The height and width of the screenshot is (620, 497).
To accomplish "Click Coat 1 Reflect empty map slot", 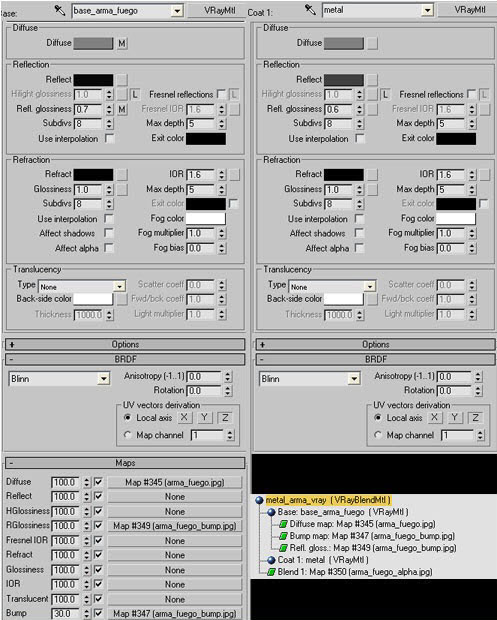I will click(x=372, y=80).
